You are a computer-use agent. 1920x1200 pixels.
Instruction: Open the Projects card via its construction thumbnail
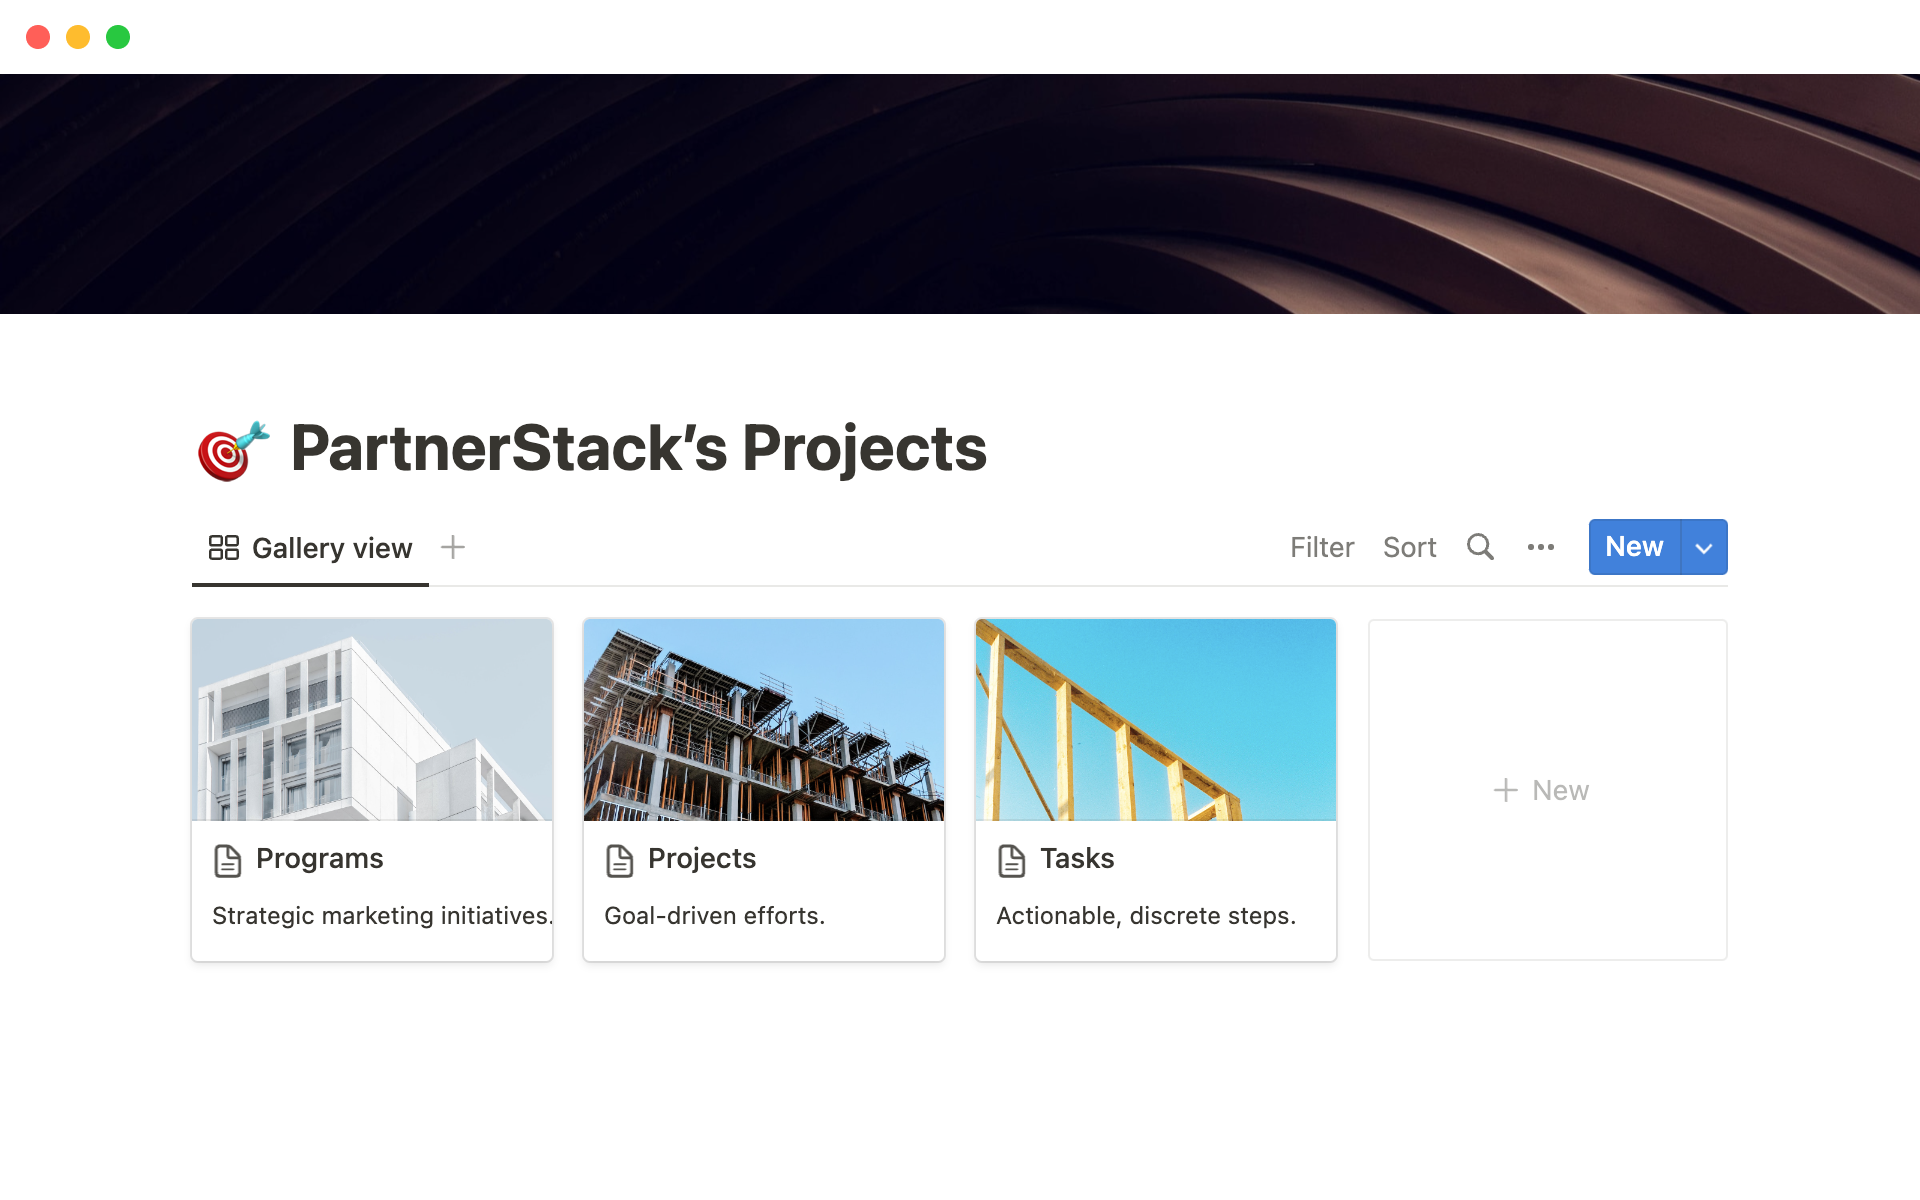pos(763,720)
